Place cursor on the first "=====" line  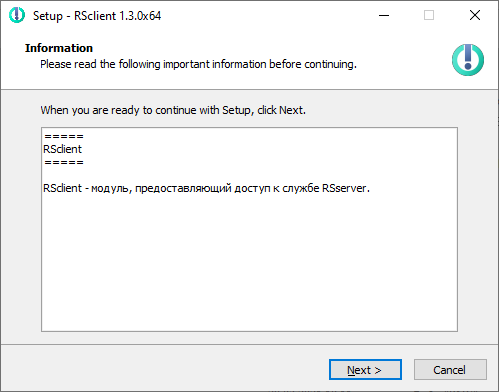pos(64,136)
